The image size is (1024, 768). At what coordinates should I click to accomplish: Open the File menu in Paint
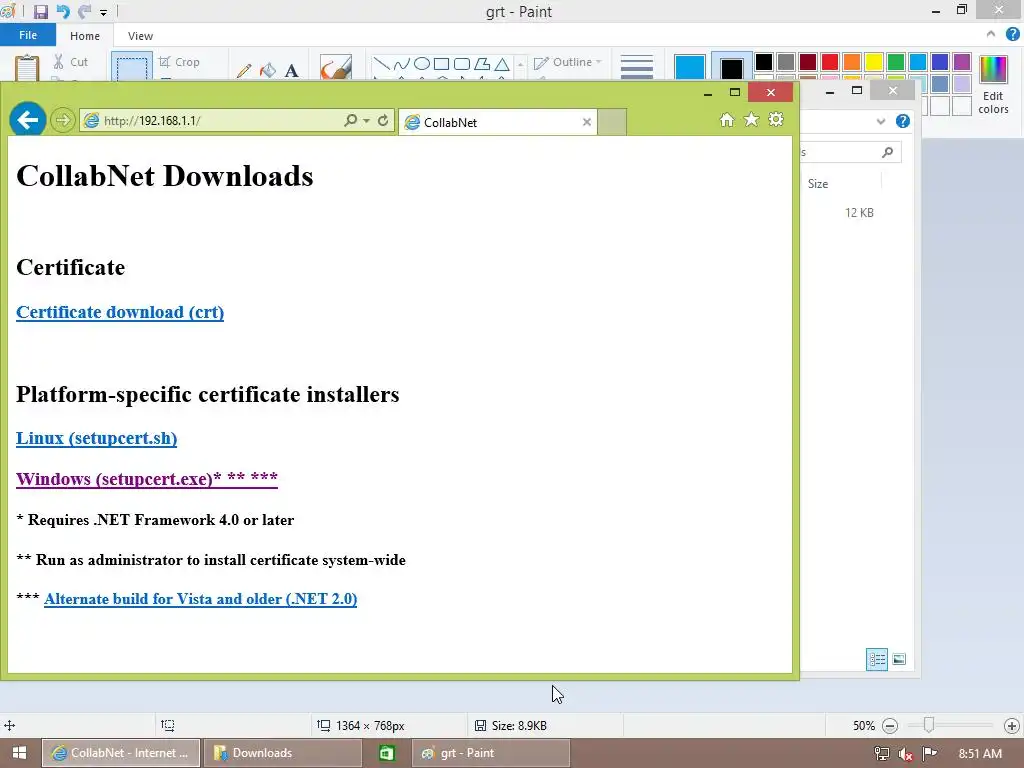[28, 35]
